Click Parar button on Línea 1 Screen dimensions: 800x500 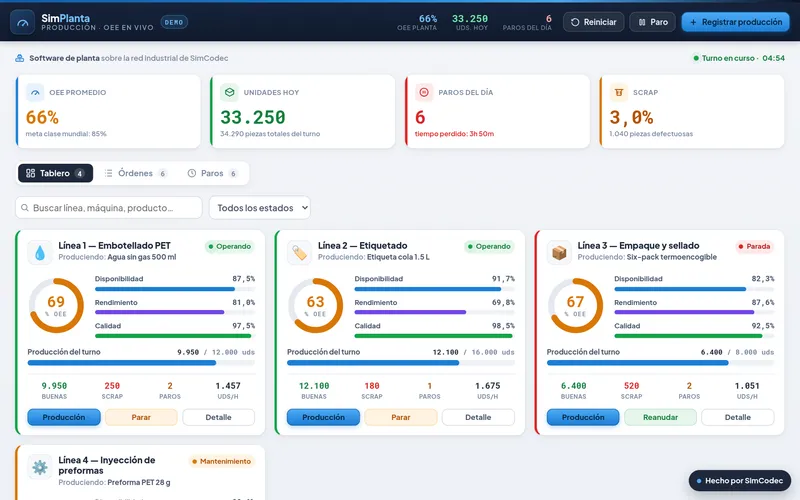tap(141, 417)
